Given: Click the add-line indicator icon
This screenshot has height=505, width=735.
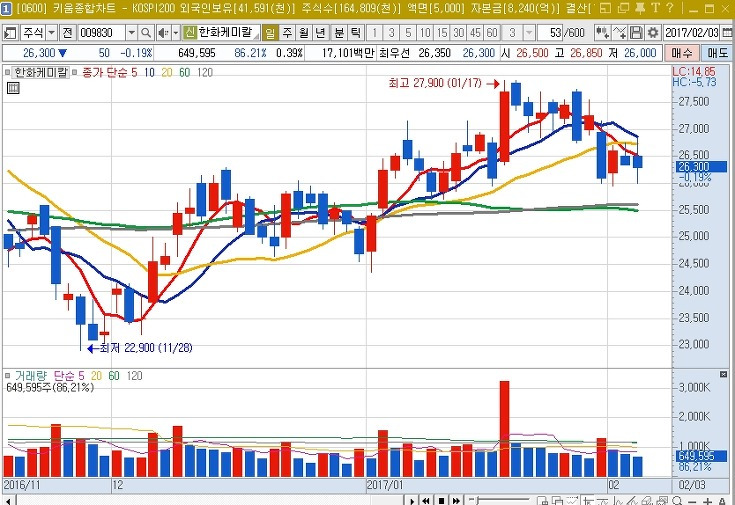Looking at the screenshot, I should click(620, 33).
